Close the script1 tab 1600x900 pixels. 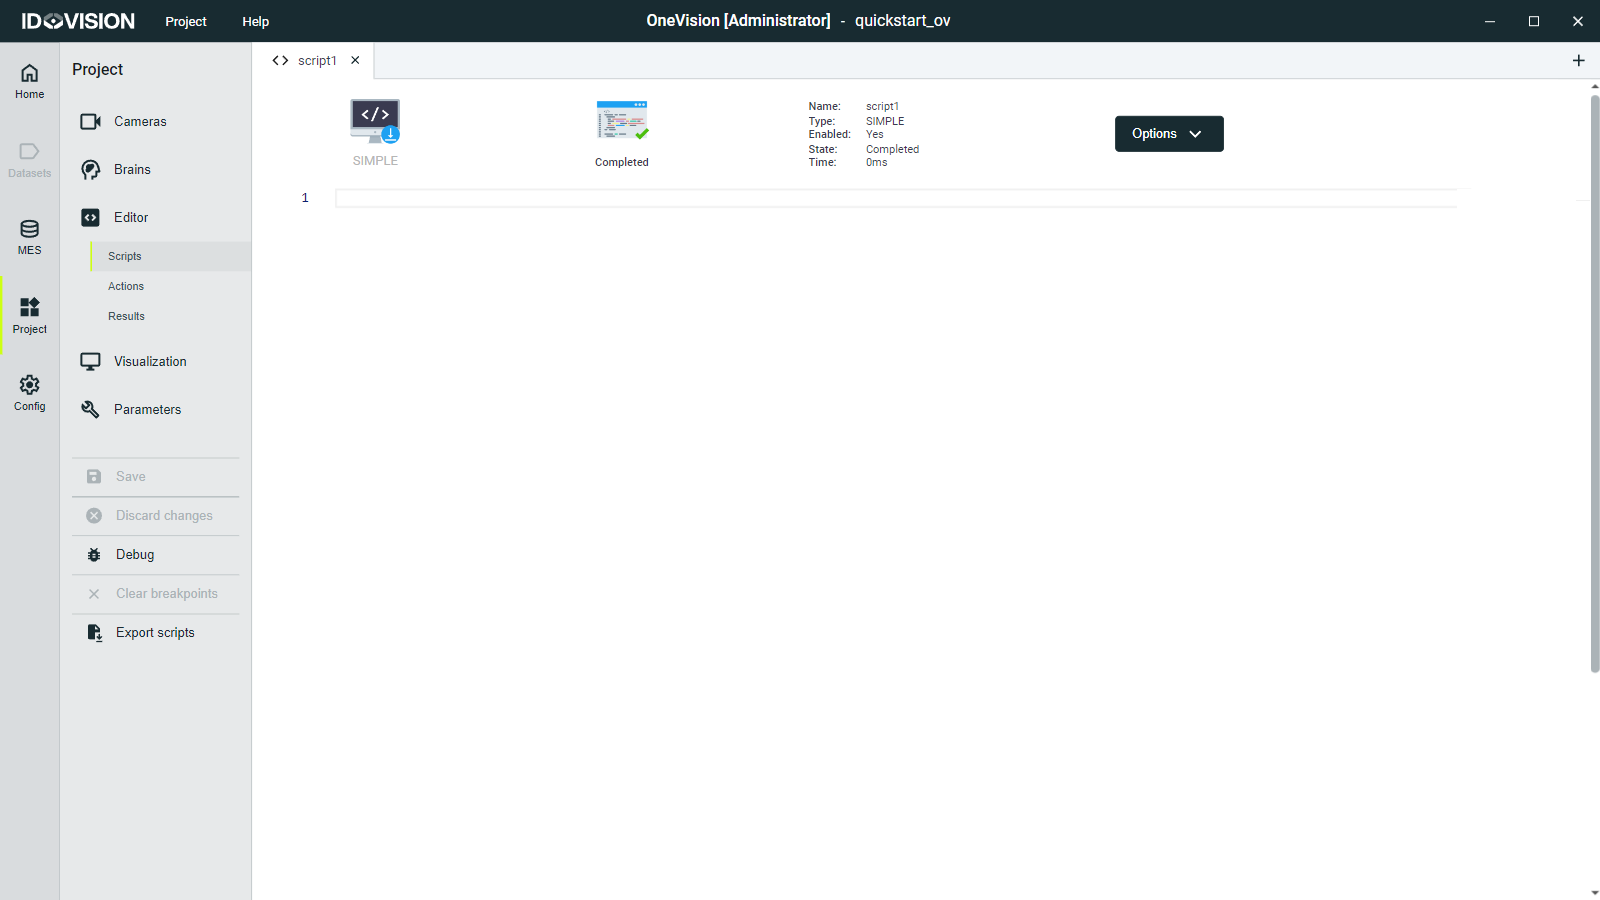tap(355, 60)
